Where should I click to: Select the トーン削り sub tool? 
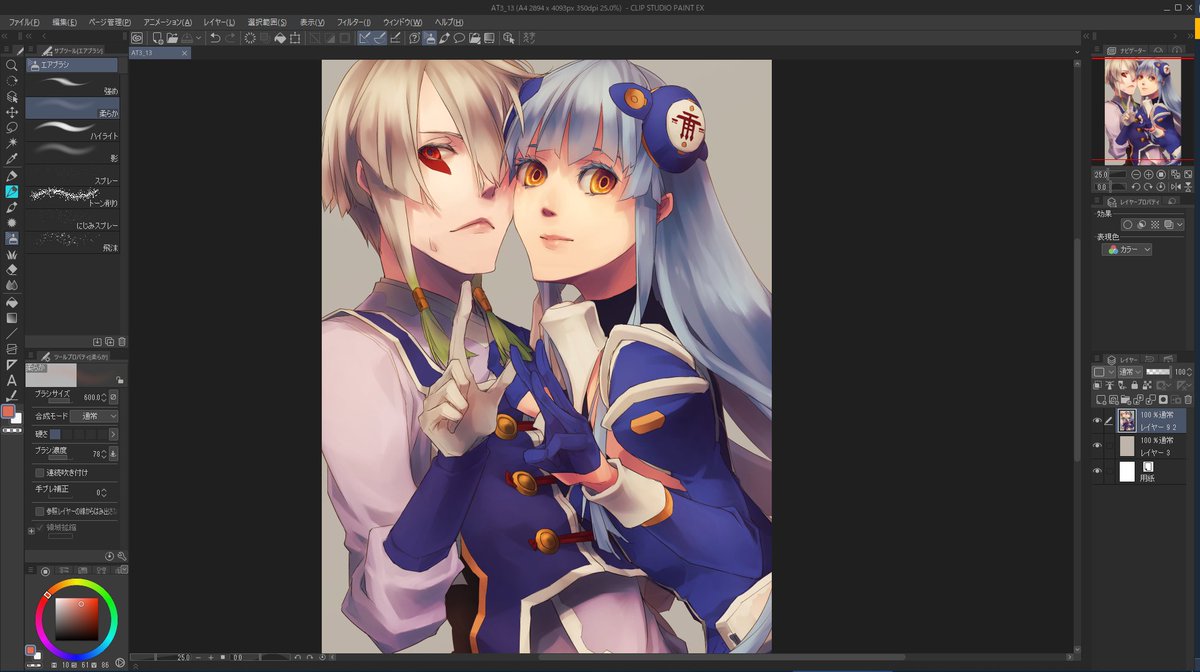72,197
